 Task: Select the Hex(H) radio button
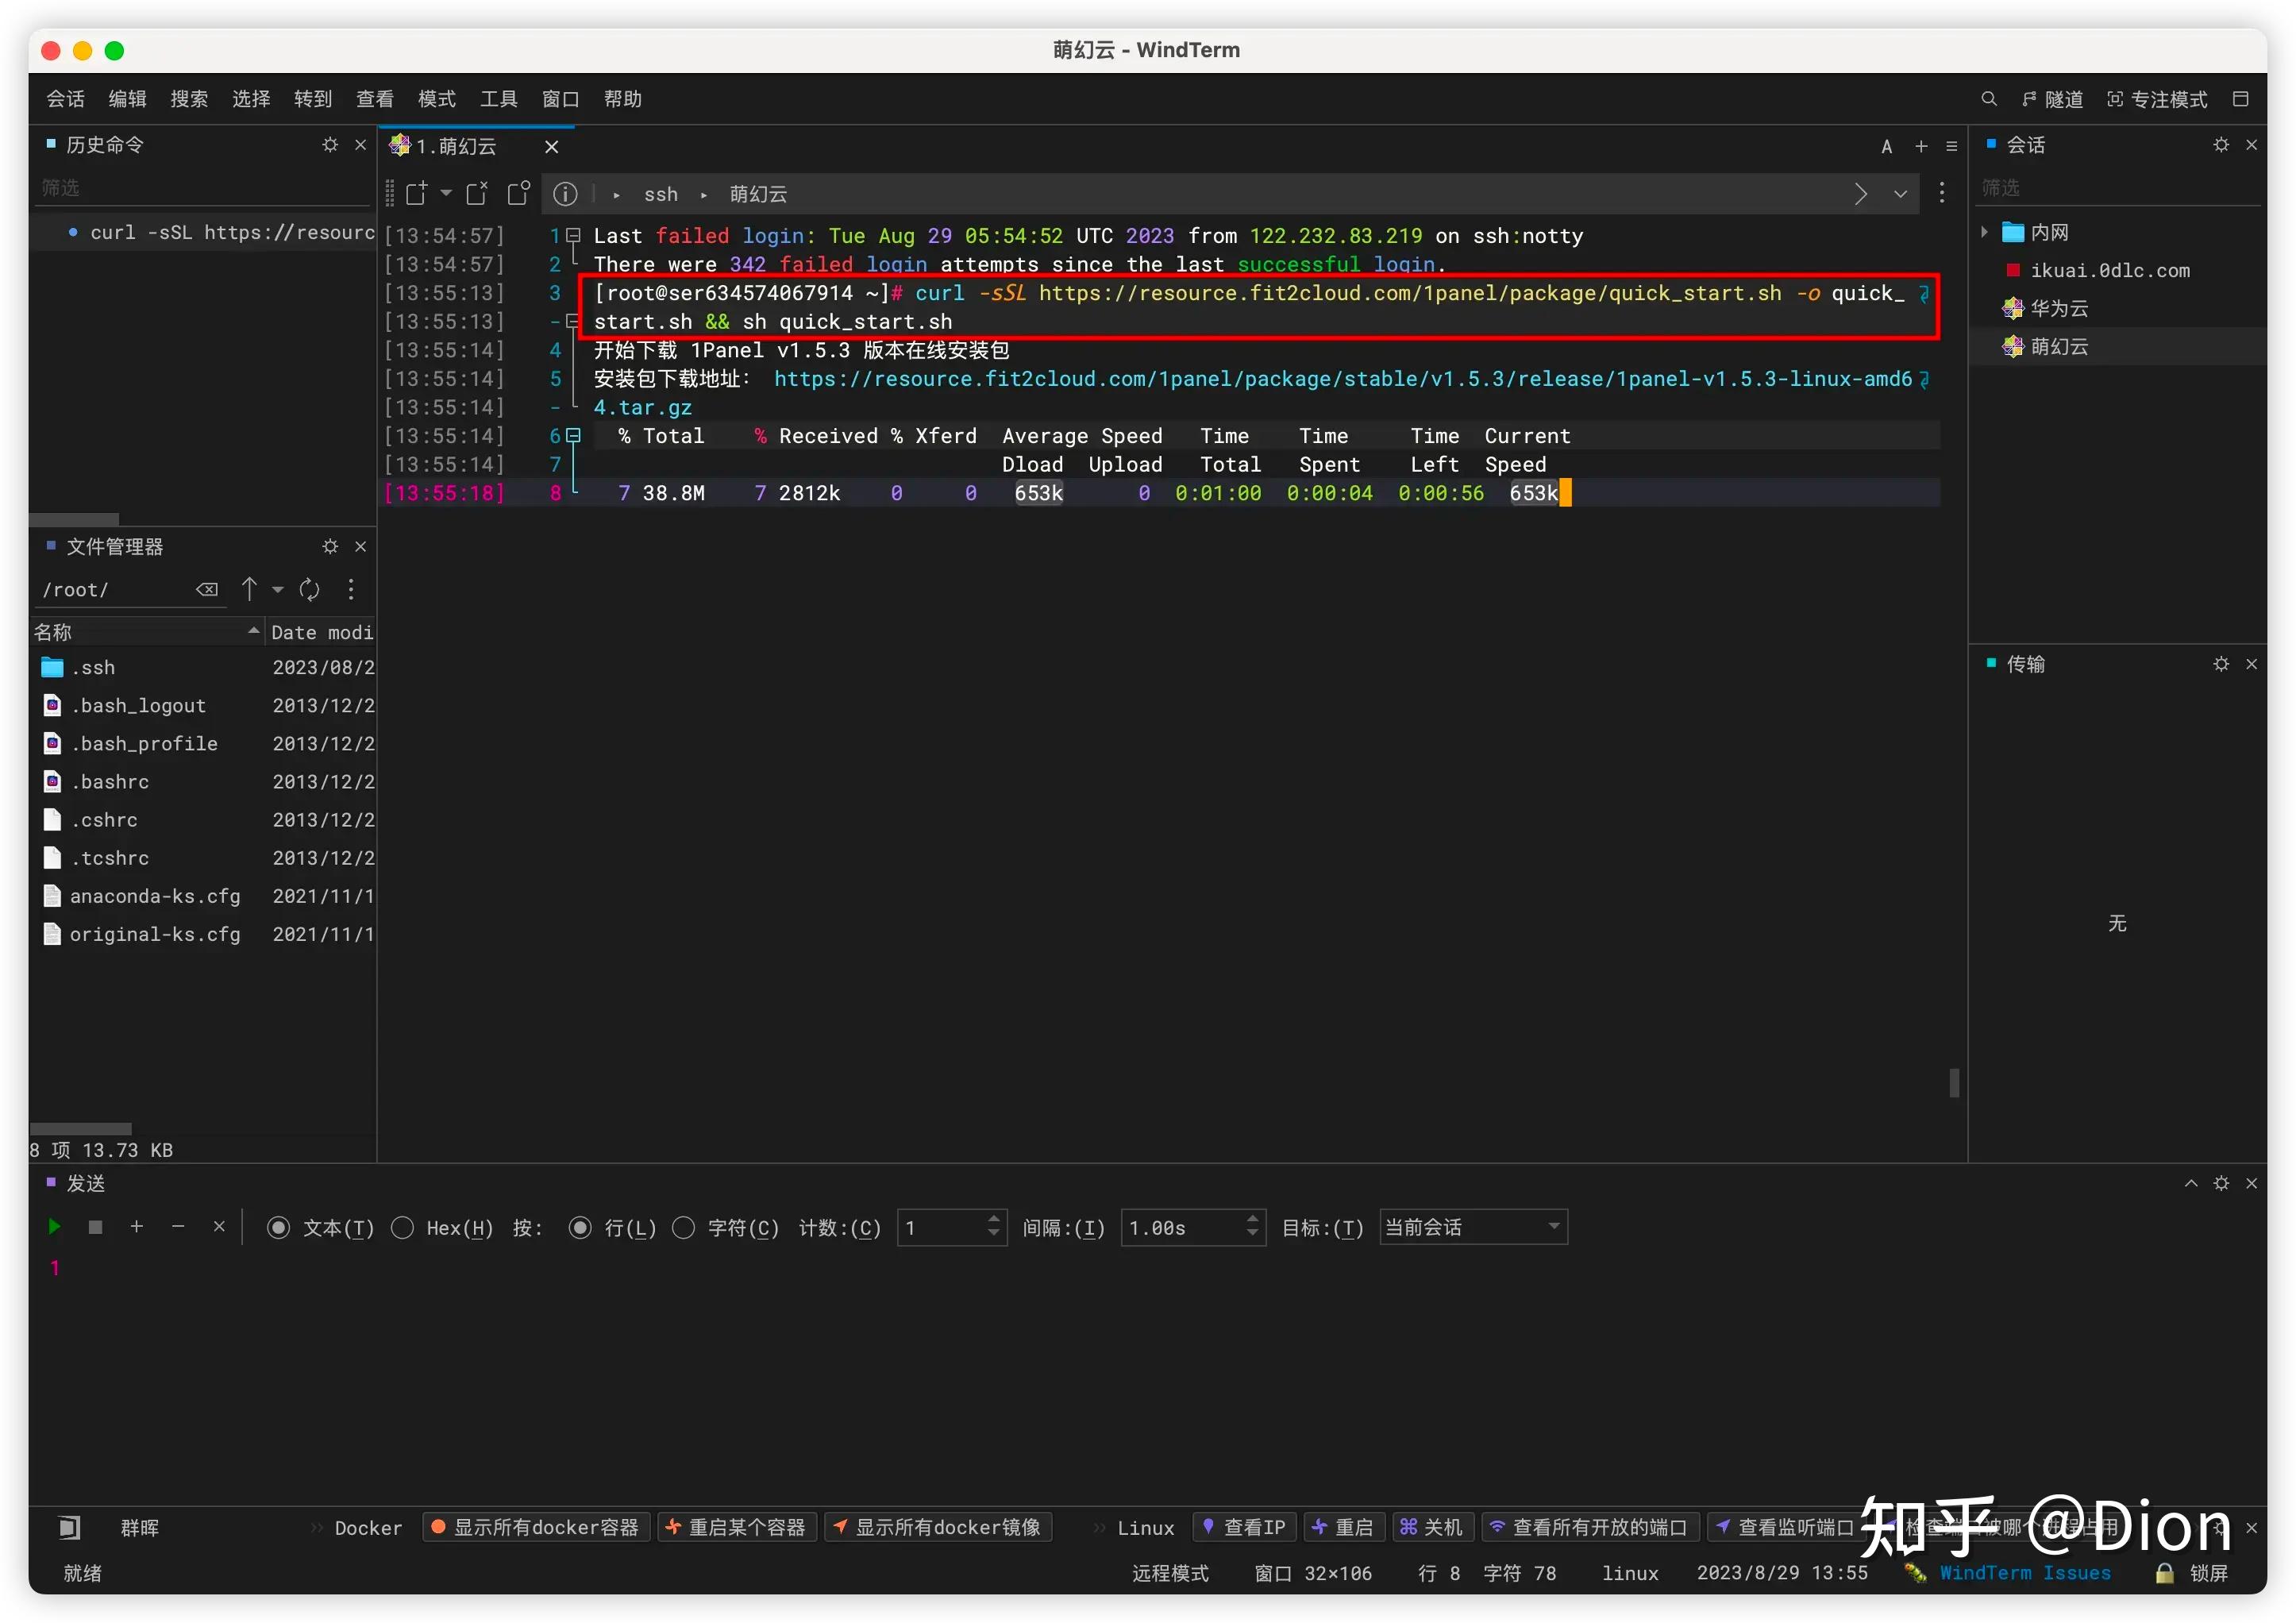coord(403,1228)
